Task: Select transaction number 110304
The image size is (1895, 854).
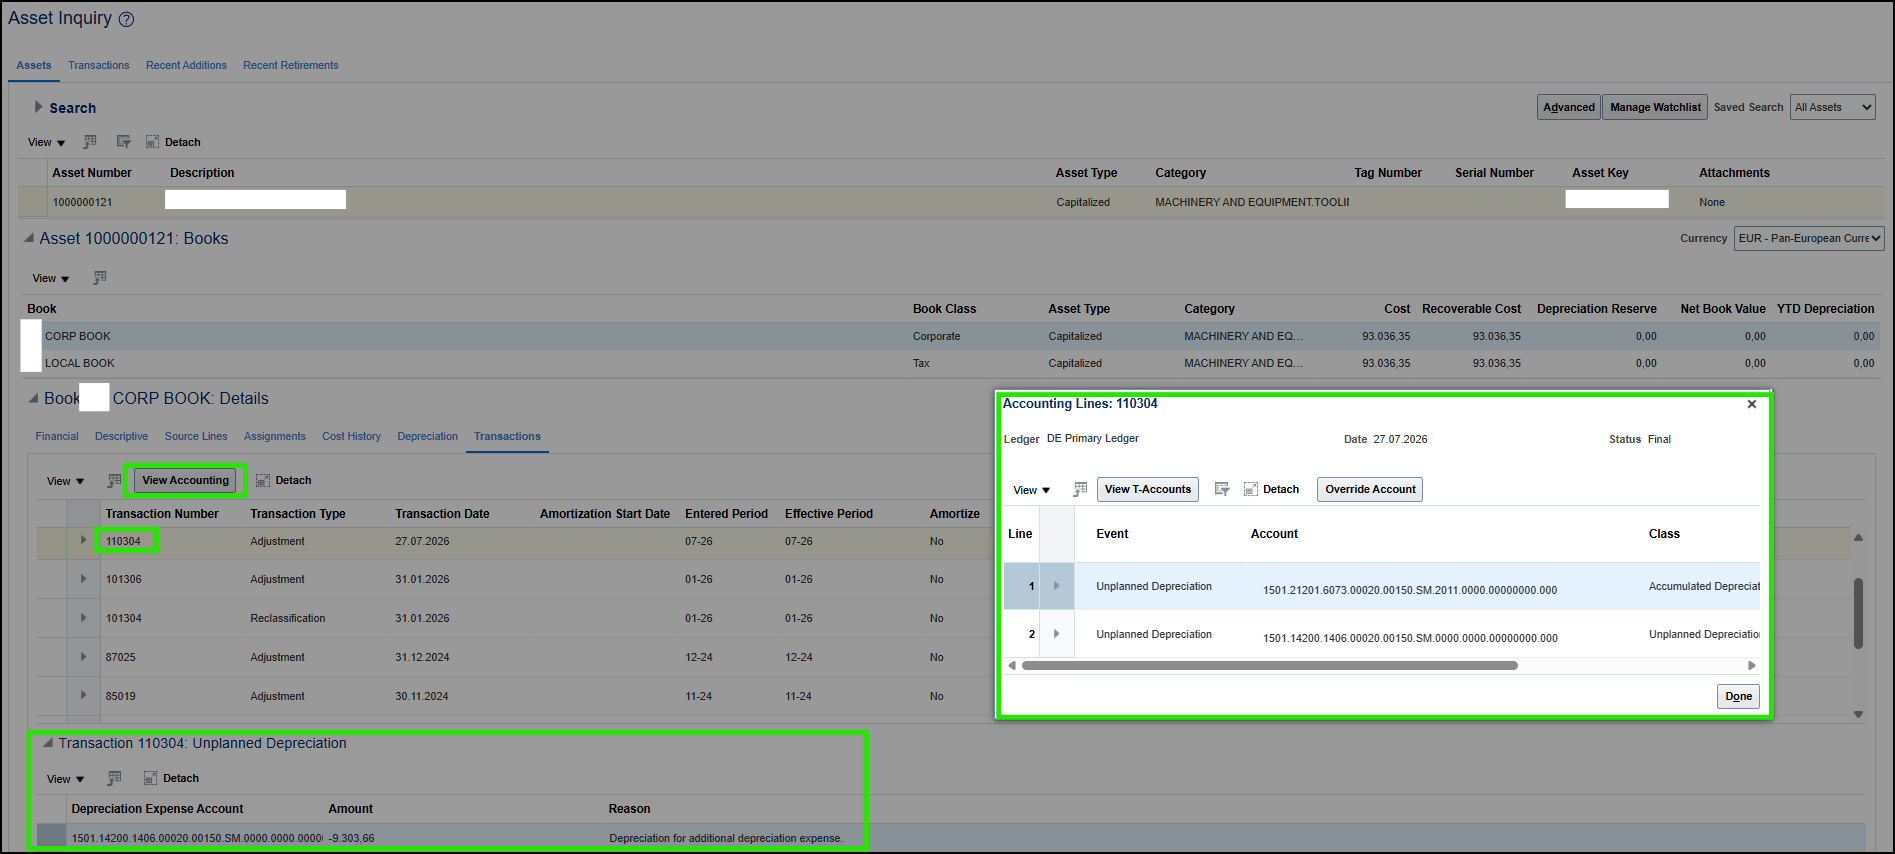Action: pos(123,541)
